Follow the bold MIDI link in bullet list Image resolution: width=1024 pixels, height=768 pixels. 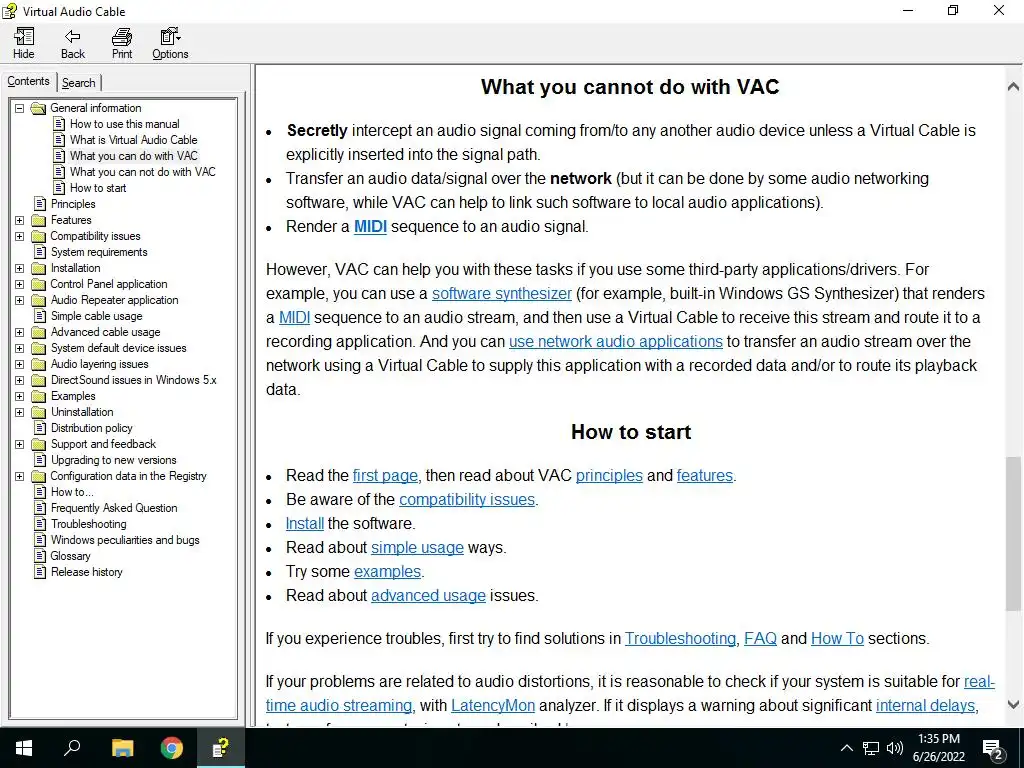tap(370, 227)
